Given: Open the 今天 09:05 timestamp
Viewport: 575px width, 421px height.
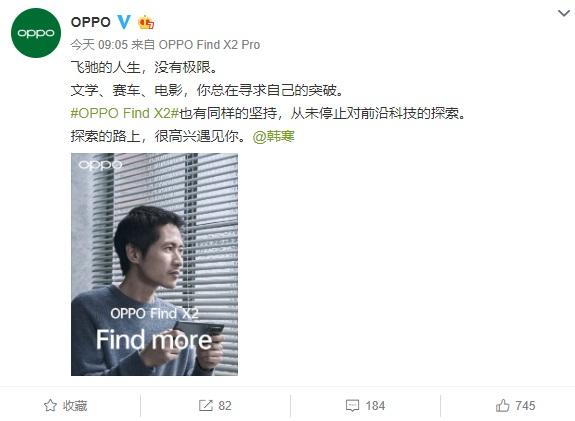Looking at the screenshot, I should point(99,45).
